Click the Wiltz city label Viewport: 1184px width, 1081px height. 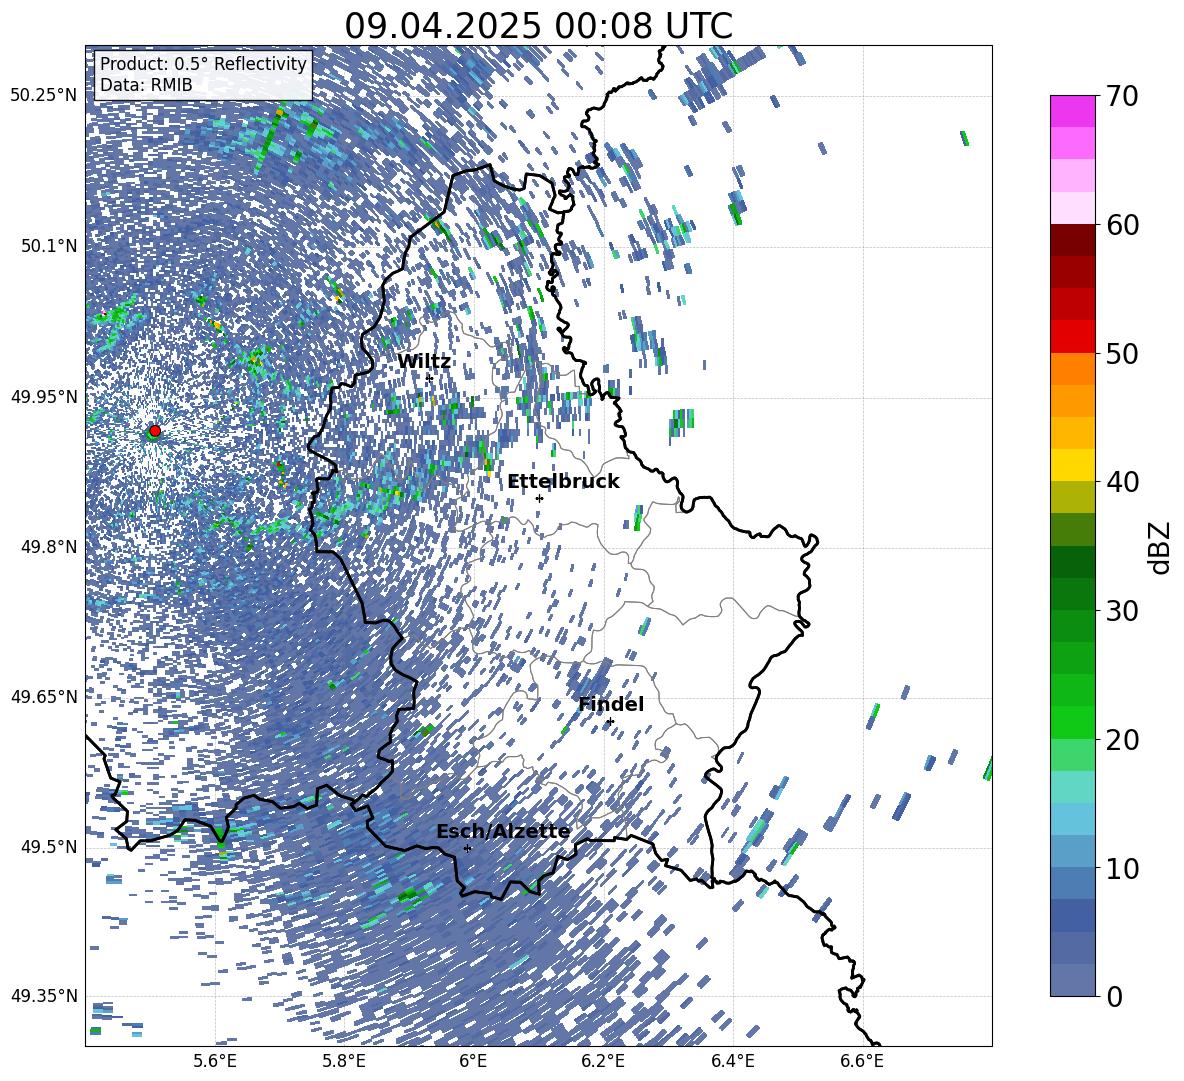click(424, 362)
